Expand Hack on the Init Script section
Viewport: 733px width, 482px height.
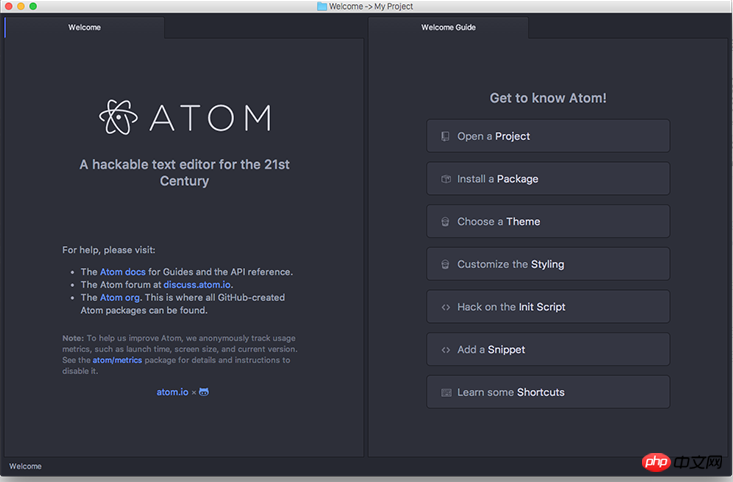[548, 307]
